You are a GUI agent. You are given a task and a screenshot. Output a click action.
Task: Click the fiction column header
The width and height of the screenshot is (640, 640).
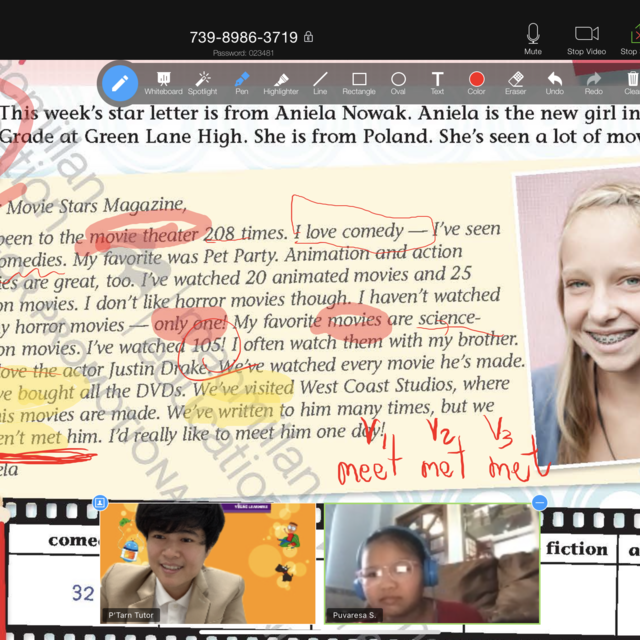577,549
